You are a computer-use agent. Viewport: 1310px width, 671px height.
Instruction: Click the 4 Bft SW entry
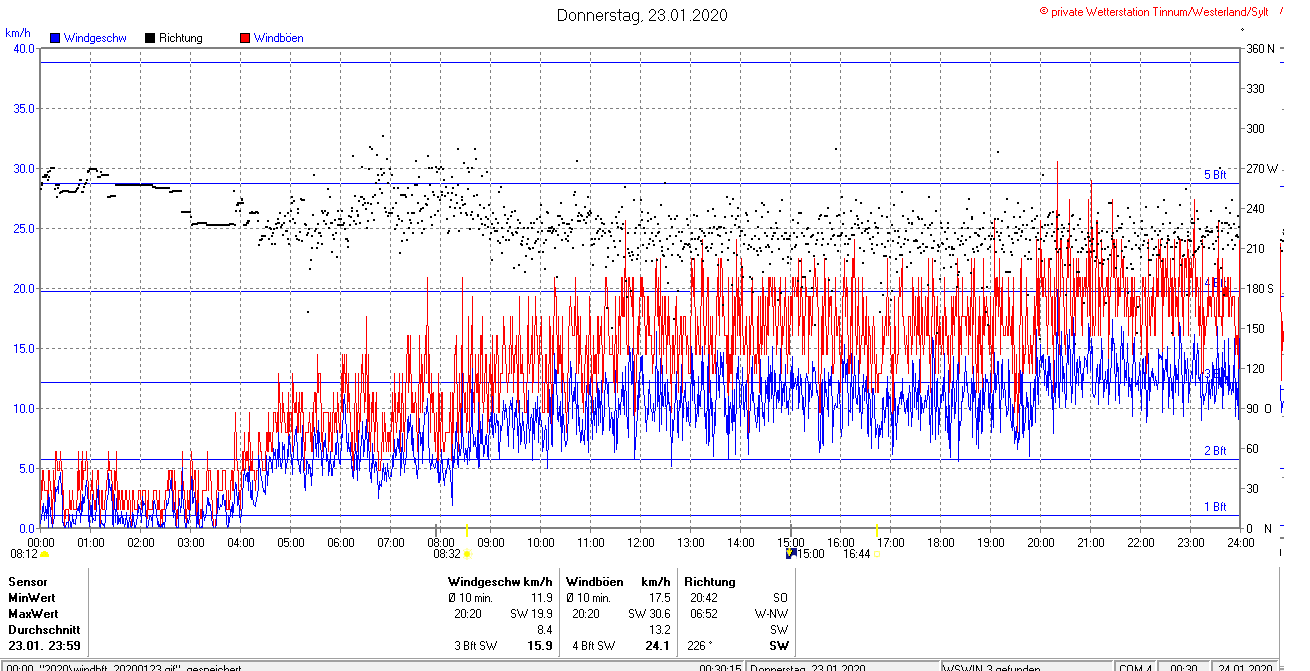(594, 646)
